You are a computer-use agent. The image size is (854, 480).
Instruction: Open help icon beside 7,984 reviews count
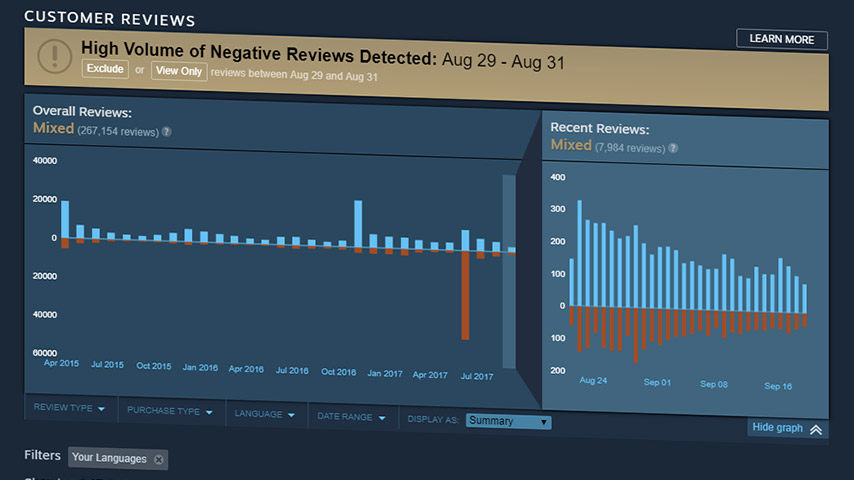tap(673, 148)
